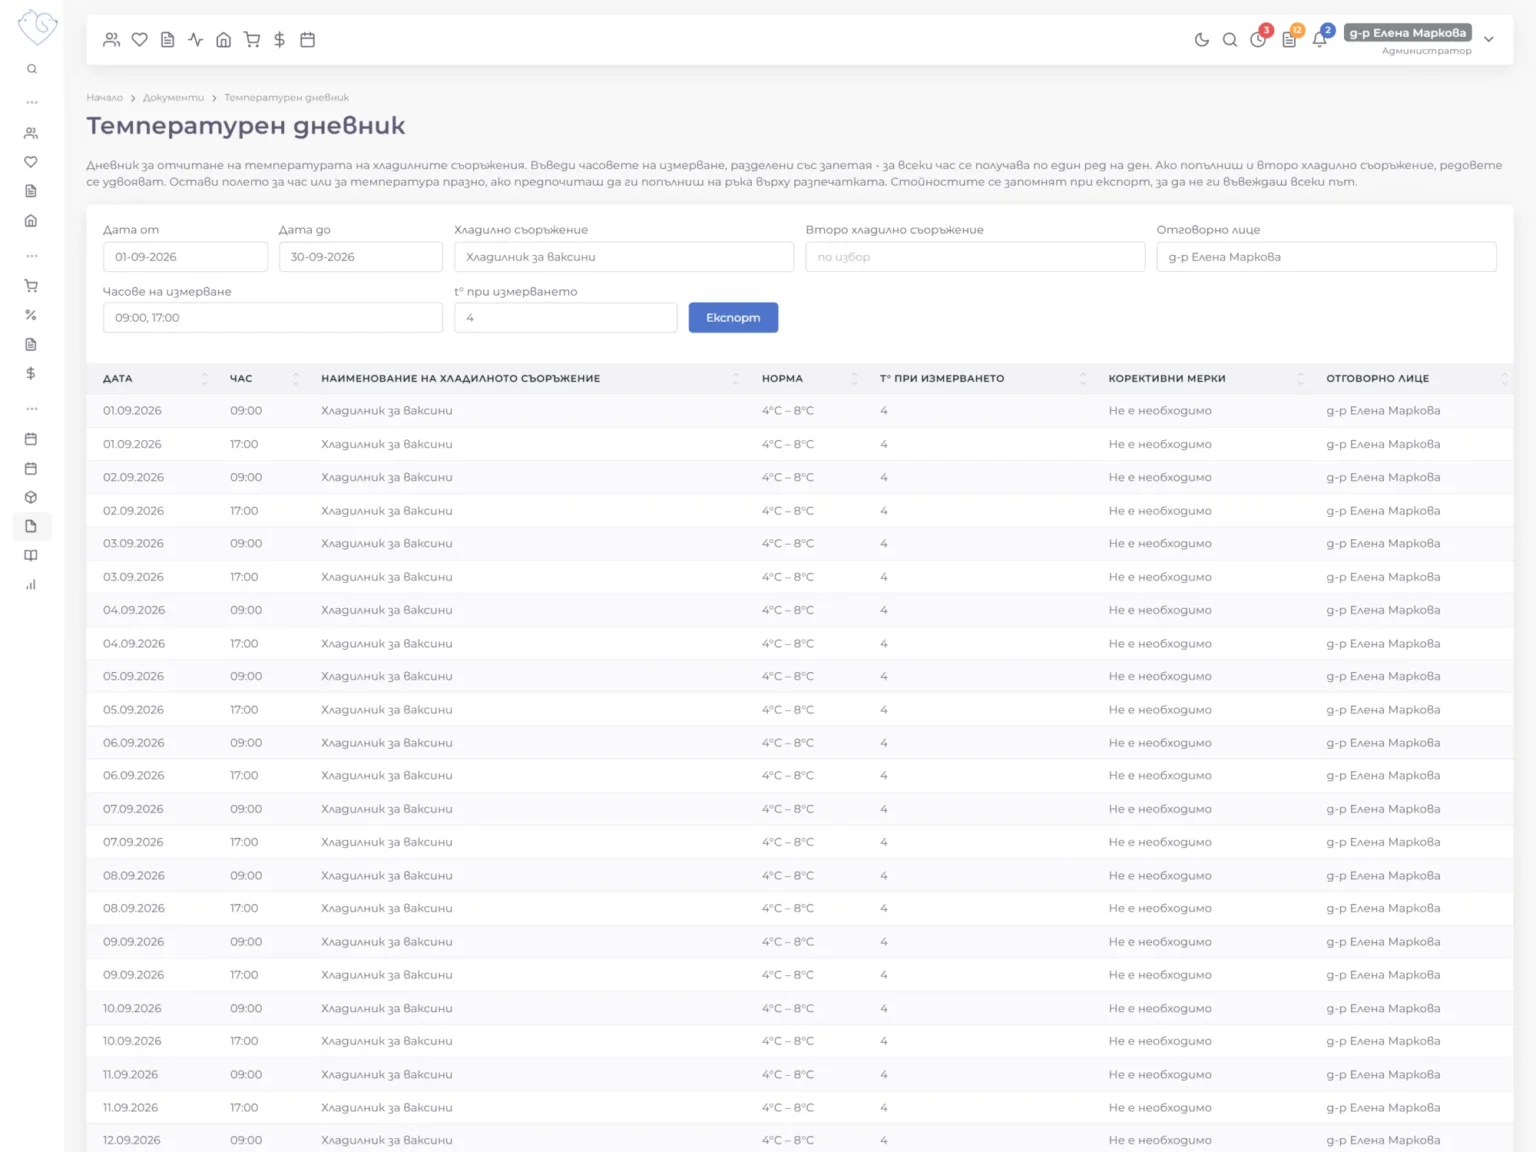Screen dimensions: 1536x1152
Task: Open the percent icon in the sidebar
Action: coord(31,315)
